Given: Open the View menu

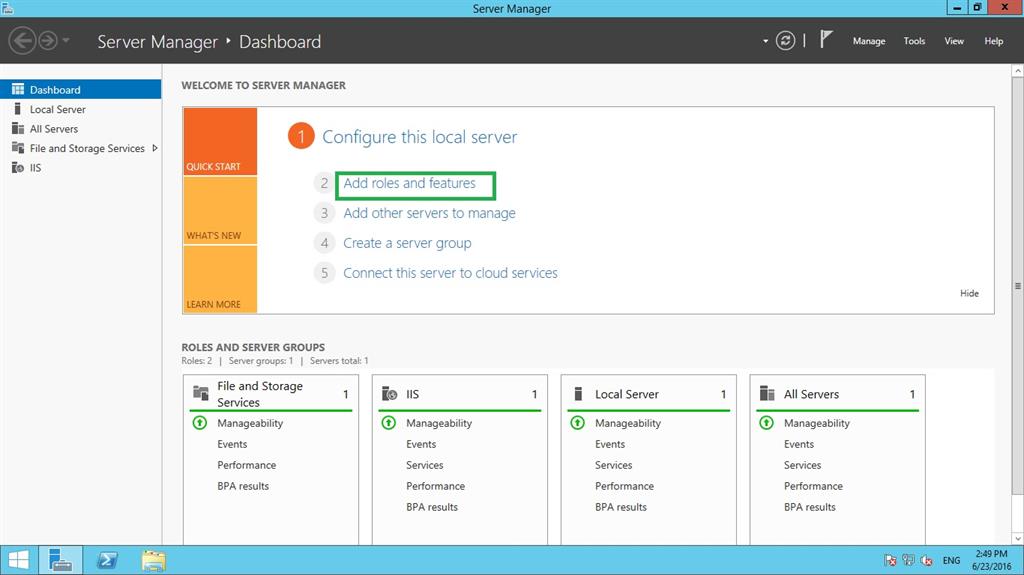Looking at the screenshot, I should pos(953,41).
